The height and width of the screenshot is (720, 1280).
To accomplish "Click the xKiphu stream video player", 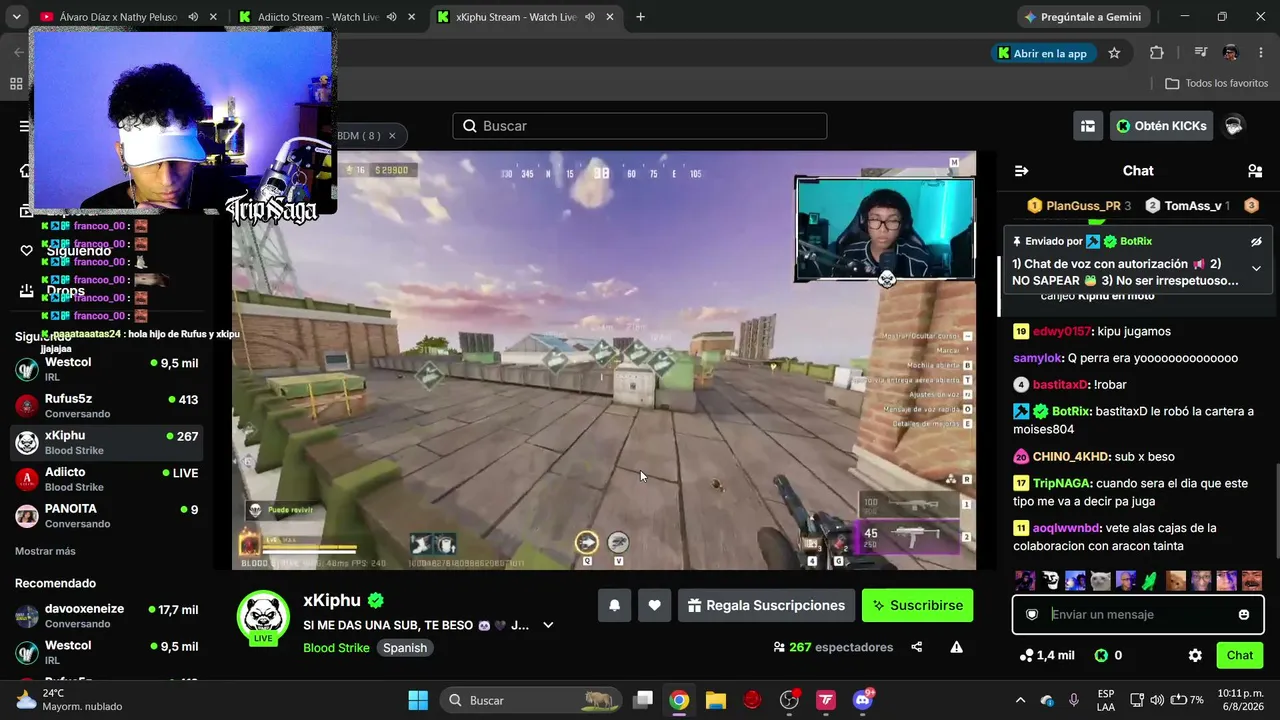I will click(604, 360).
